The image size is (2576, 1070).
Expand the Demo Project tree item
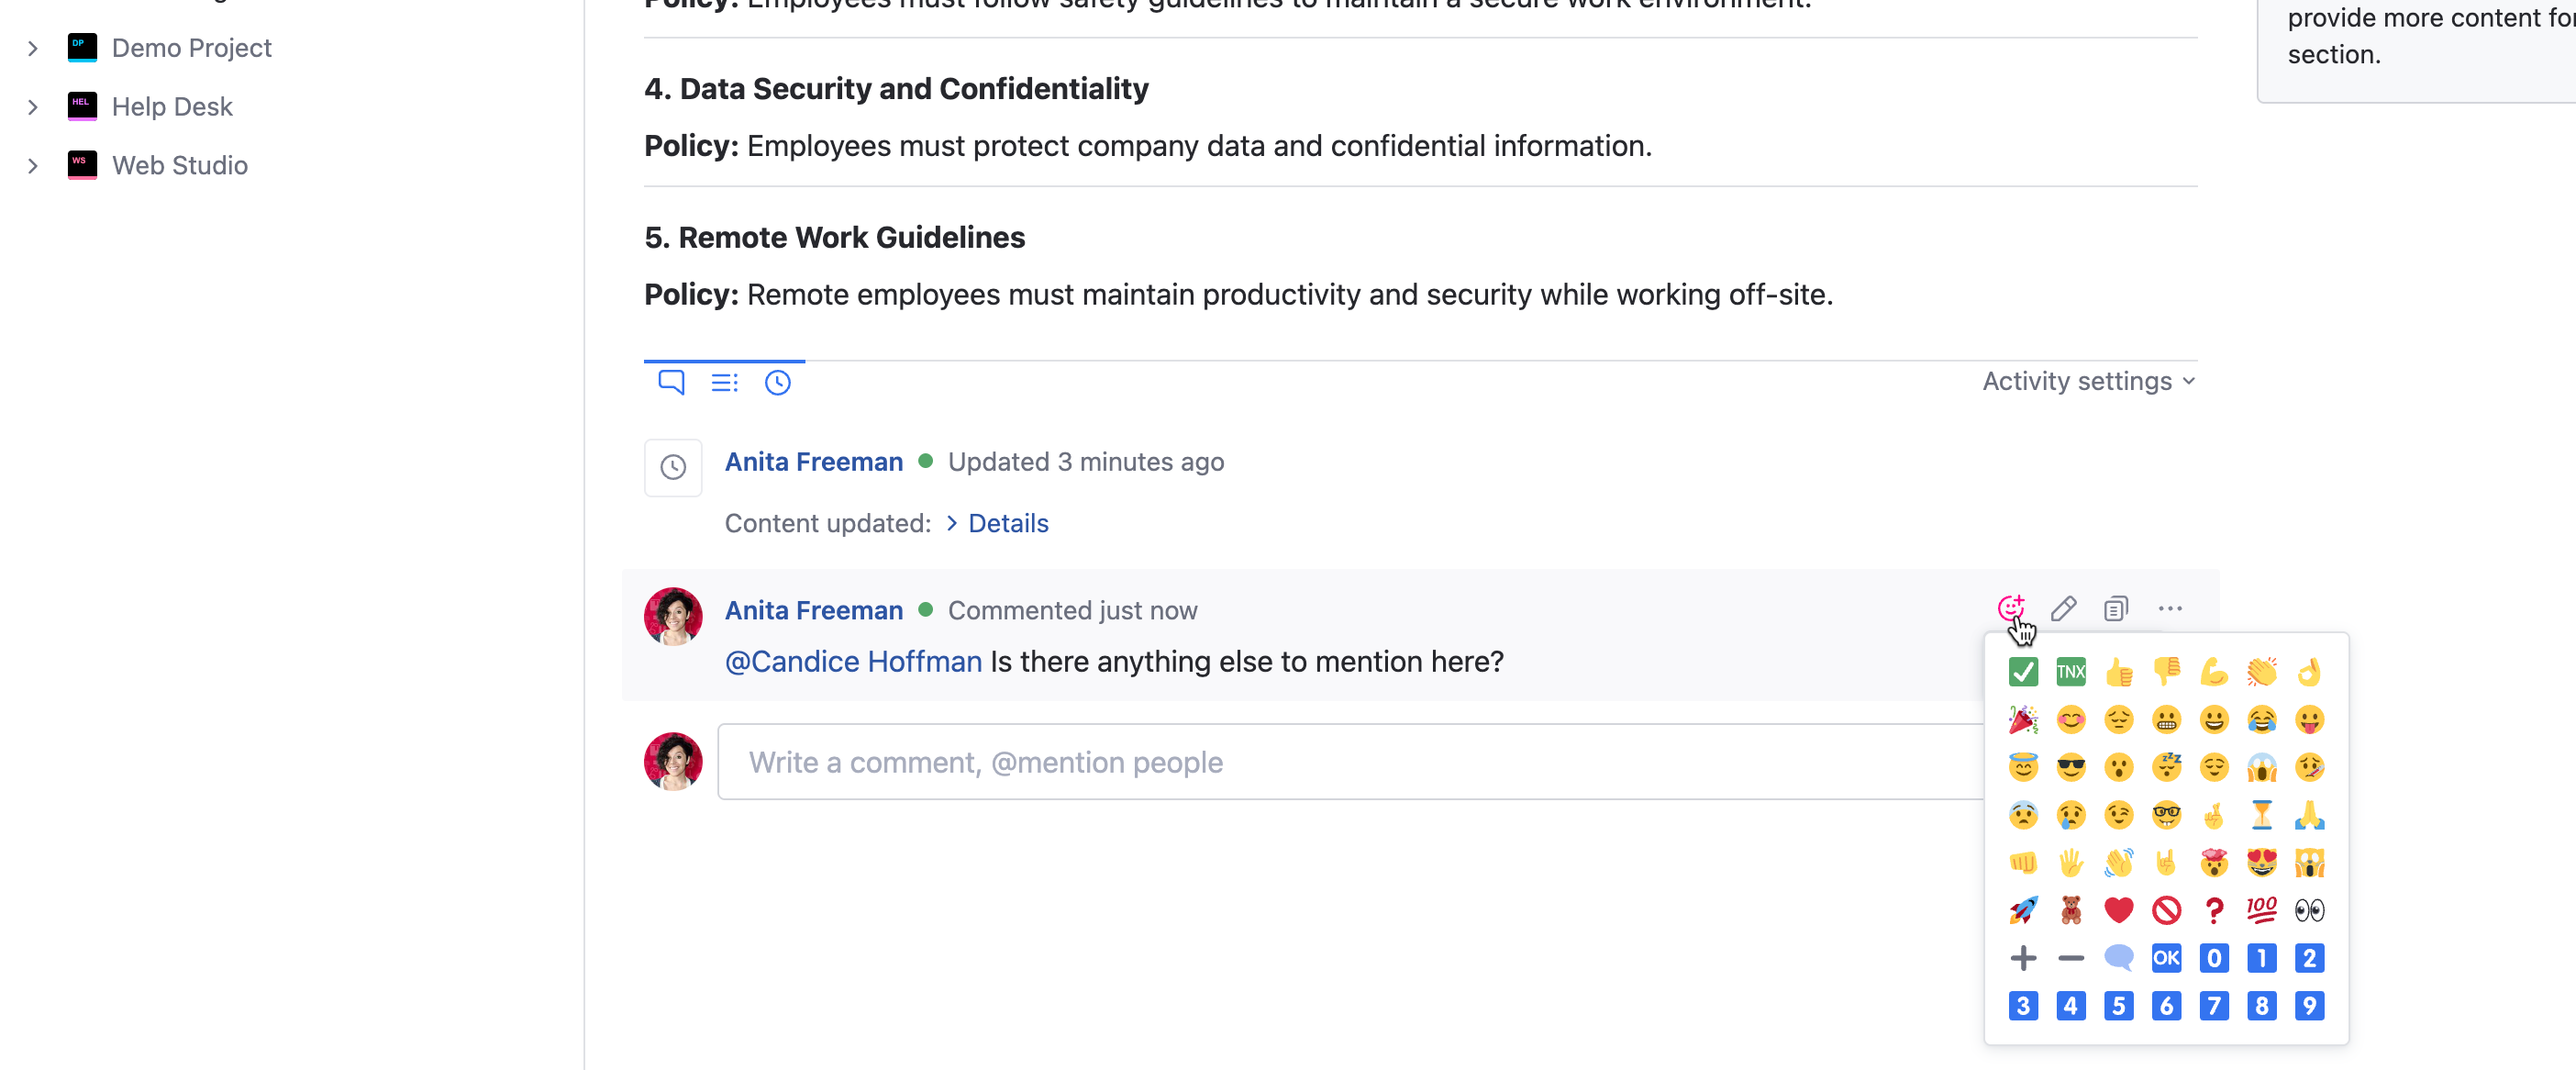coord(33,48)
